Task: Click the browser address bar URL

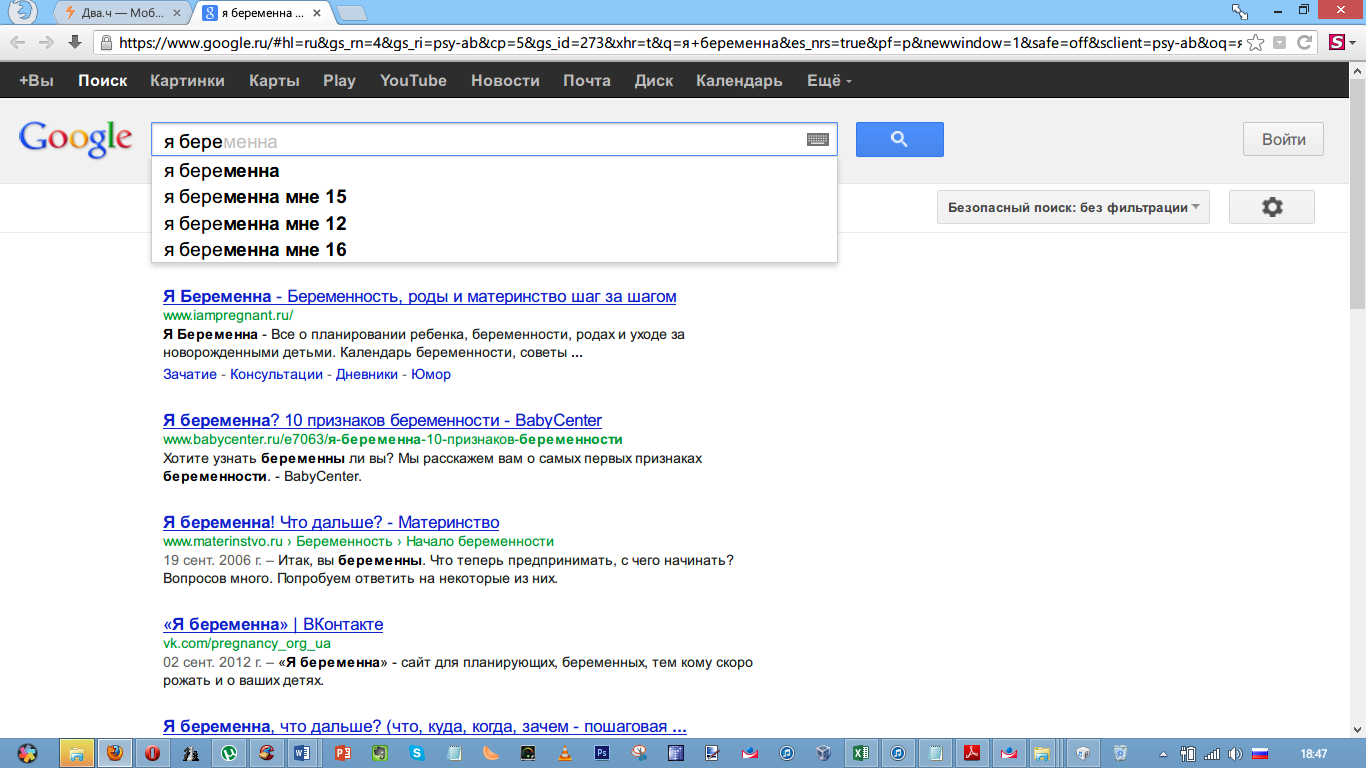Action: pos(678,43)
